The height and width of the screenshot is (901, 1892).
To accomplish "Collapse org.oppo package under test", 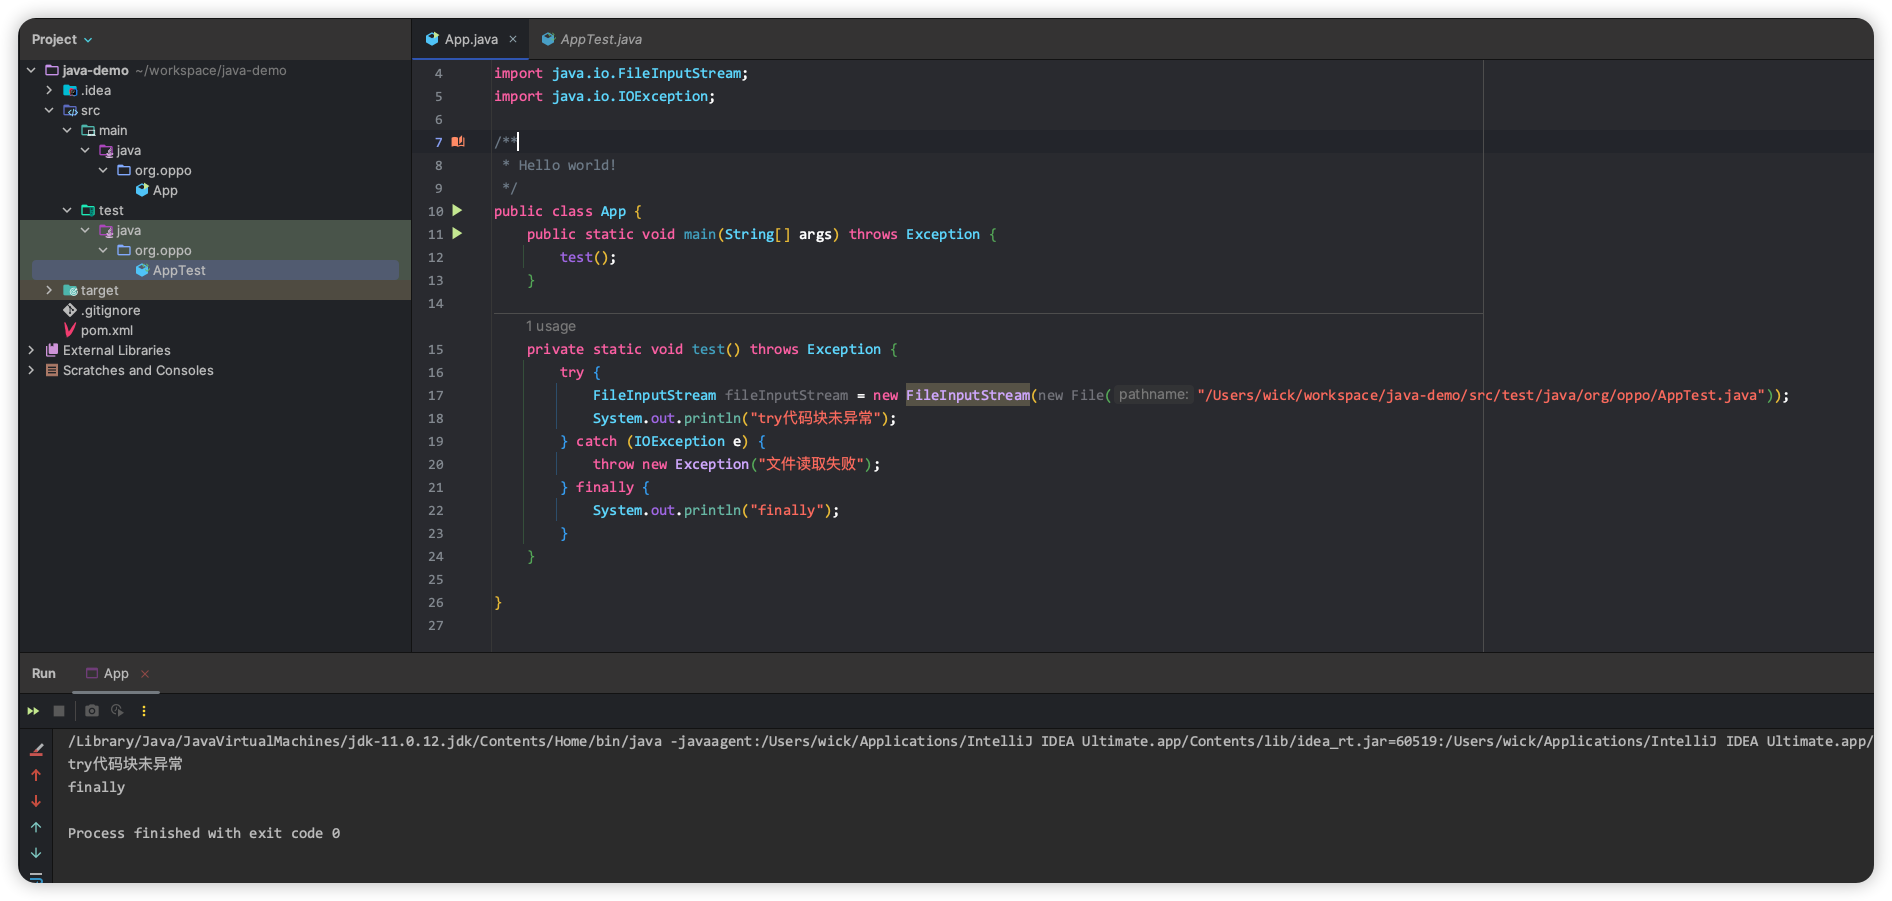I will click(103, 250).
